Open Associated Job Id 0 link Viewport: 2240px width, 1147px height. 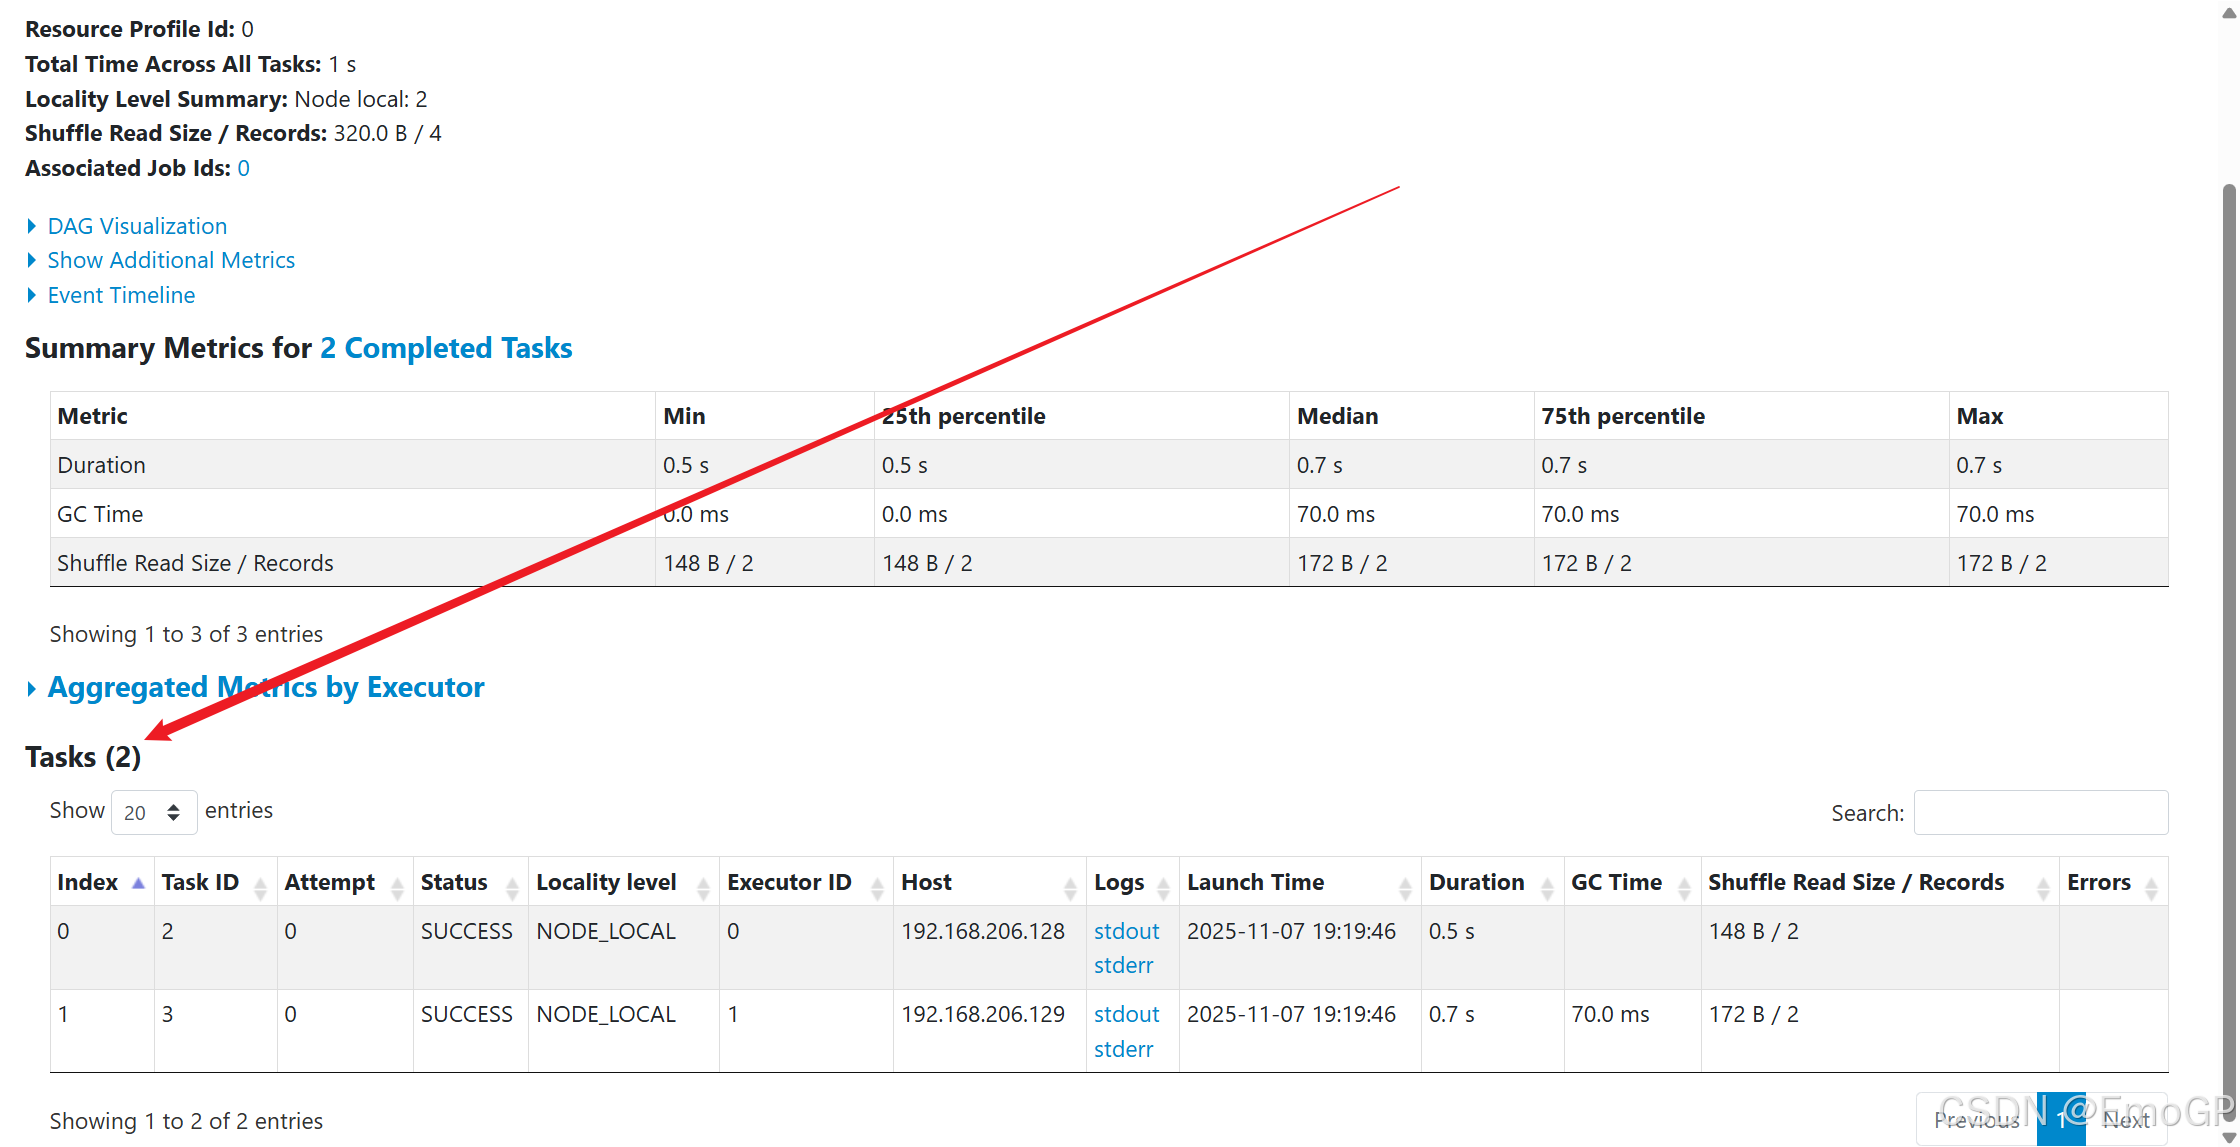click(x=243, y=168)
